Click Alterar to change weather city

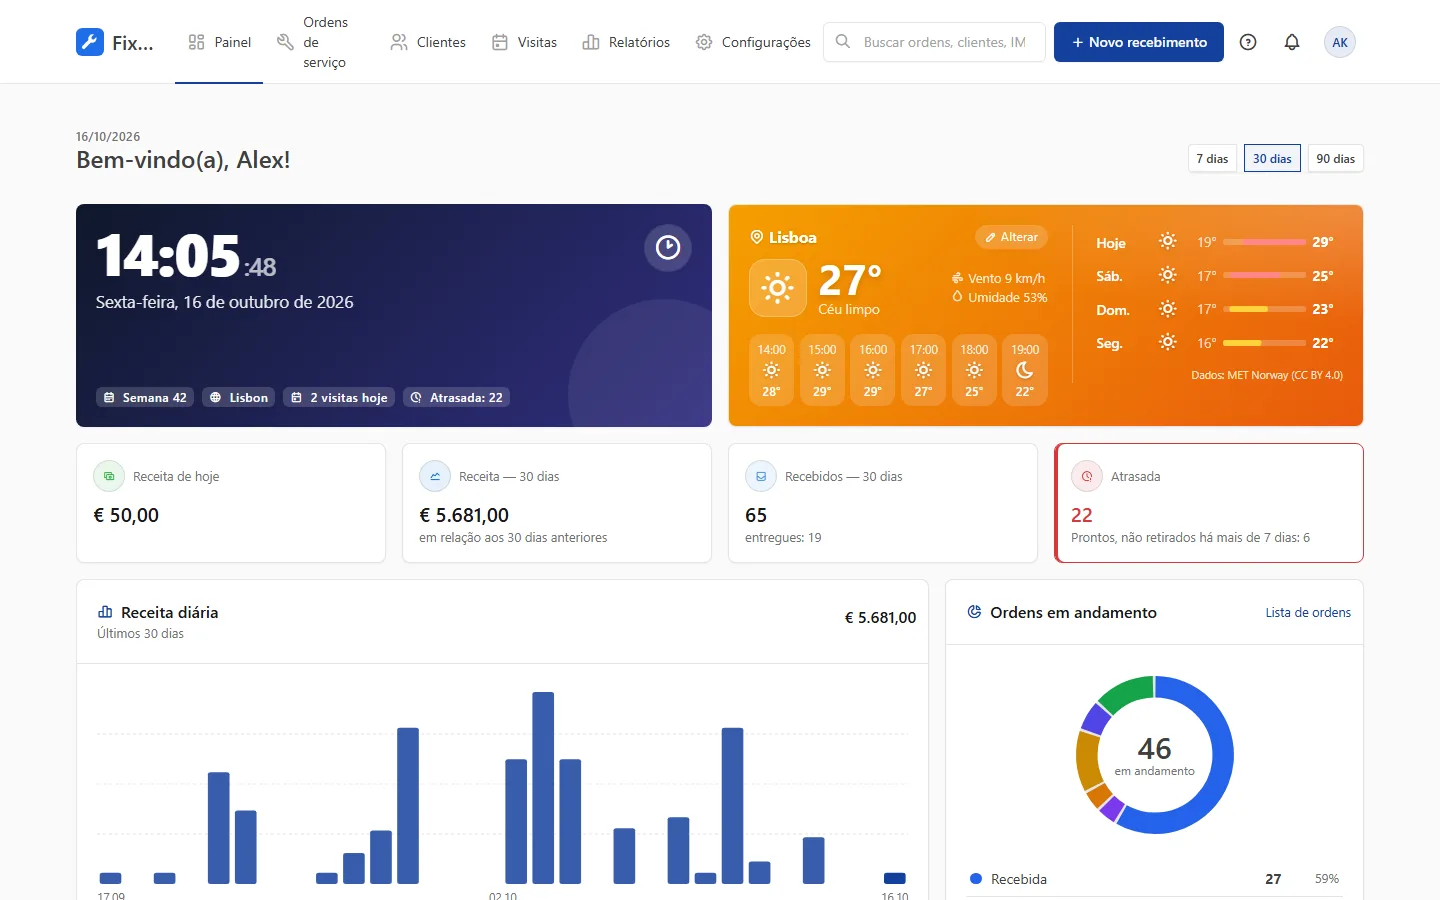coord(1012,237)
